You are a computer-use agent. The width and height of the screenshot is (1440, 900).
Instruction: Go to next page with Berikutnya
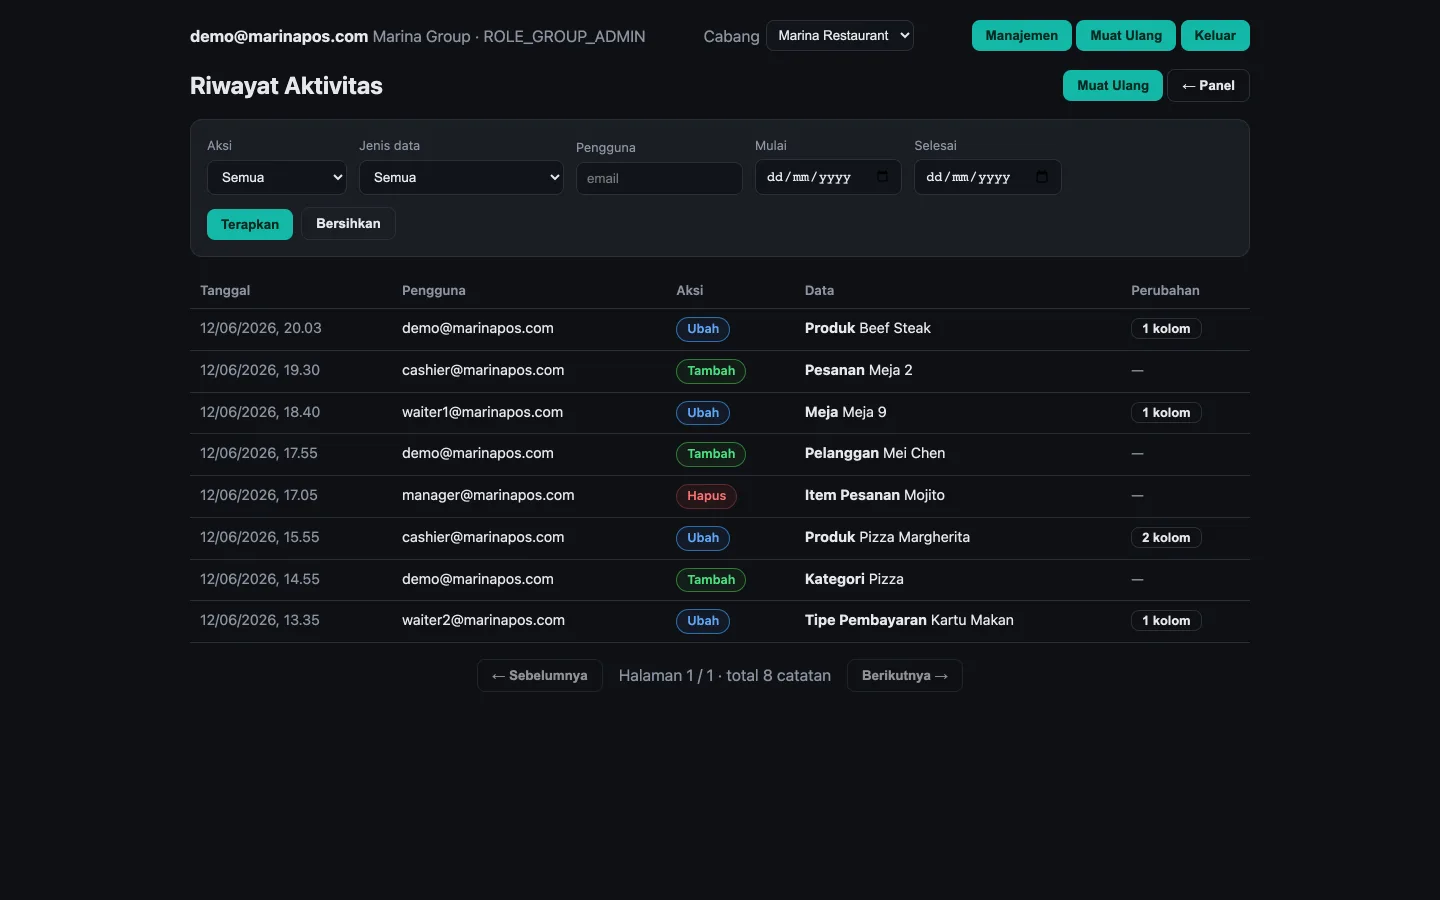tap(905, 676)
